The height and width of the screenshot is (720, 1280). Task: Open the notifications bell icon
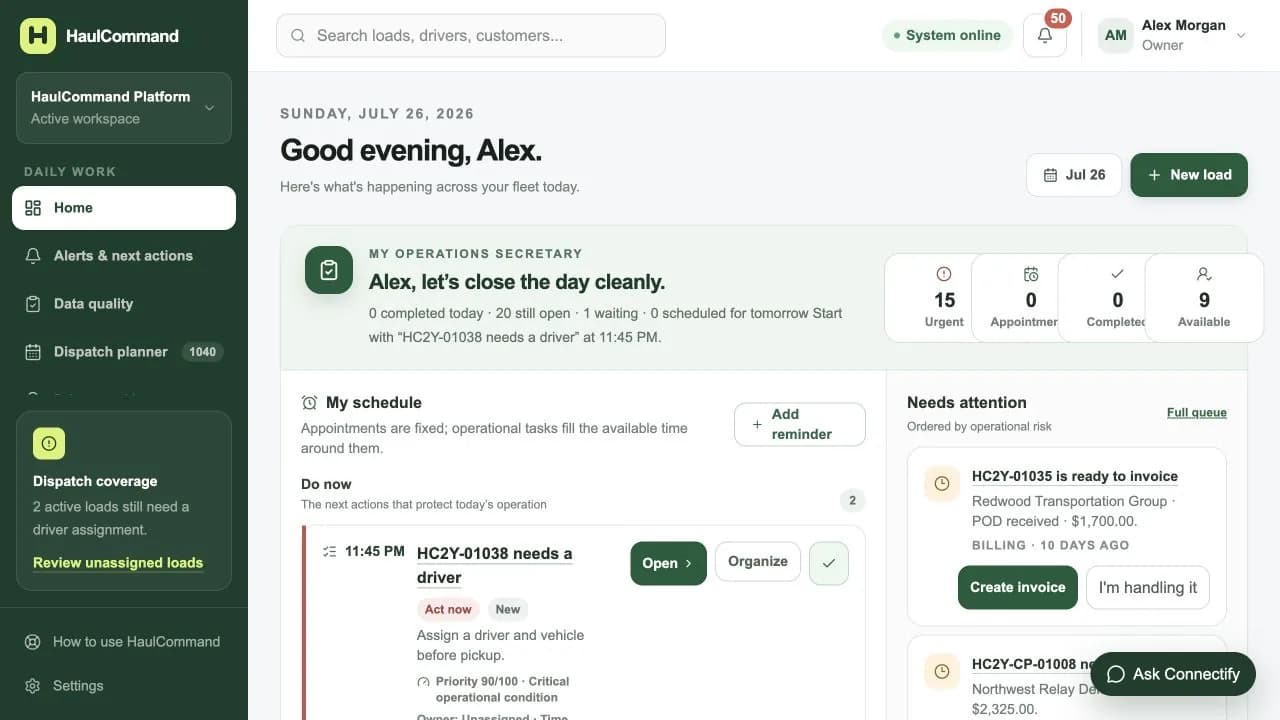click(x=1045, y=35)
